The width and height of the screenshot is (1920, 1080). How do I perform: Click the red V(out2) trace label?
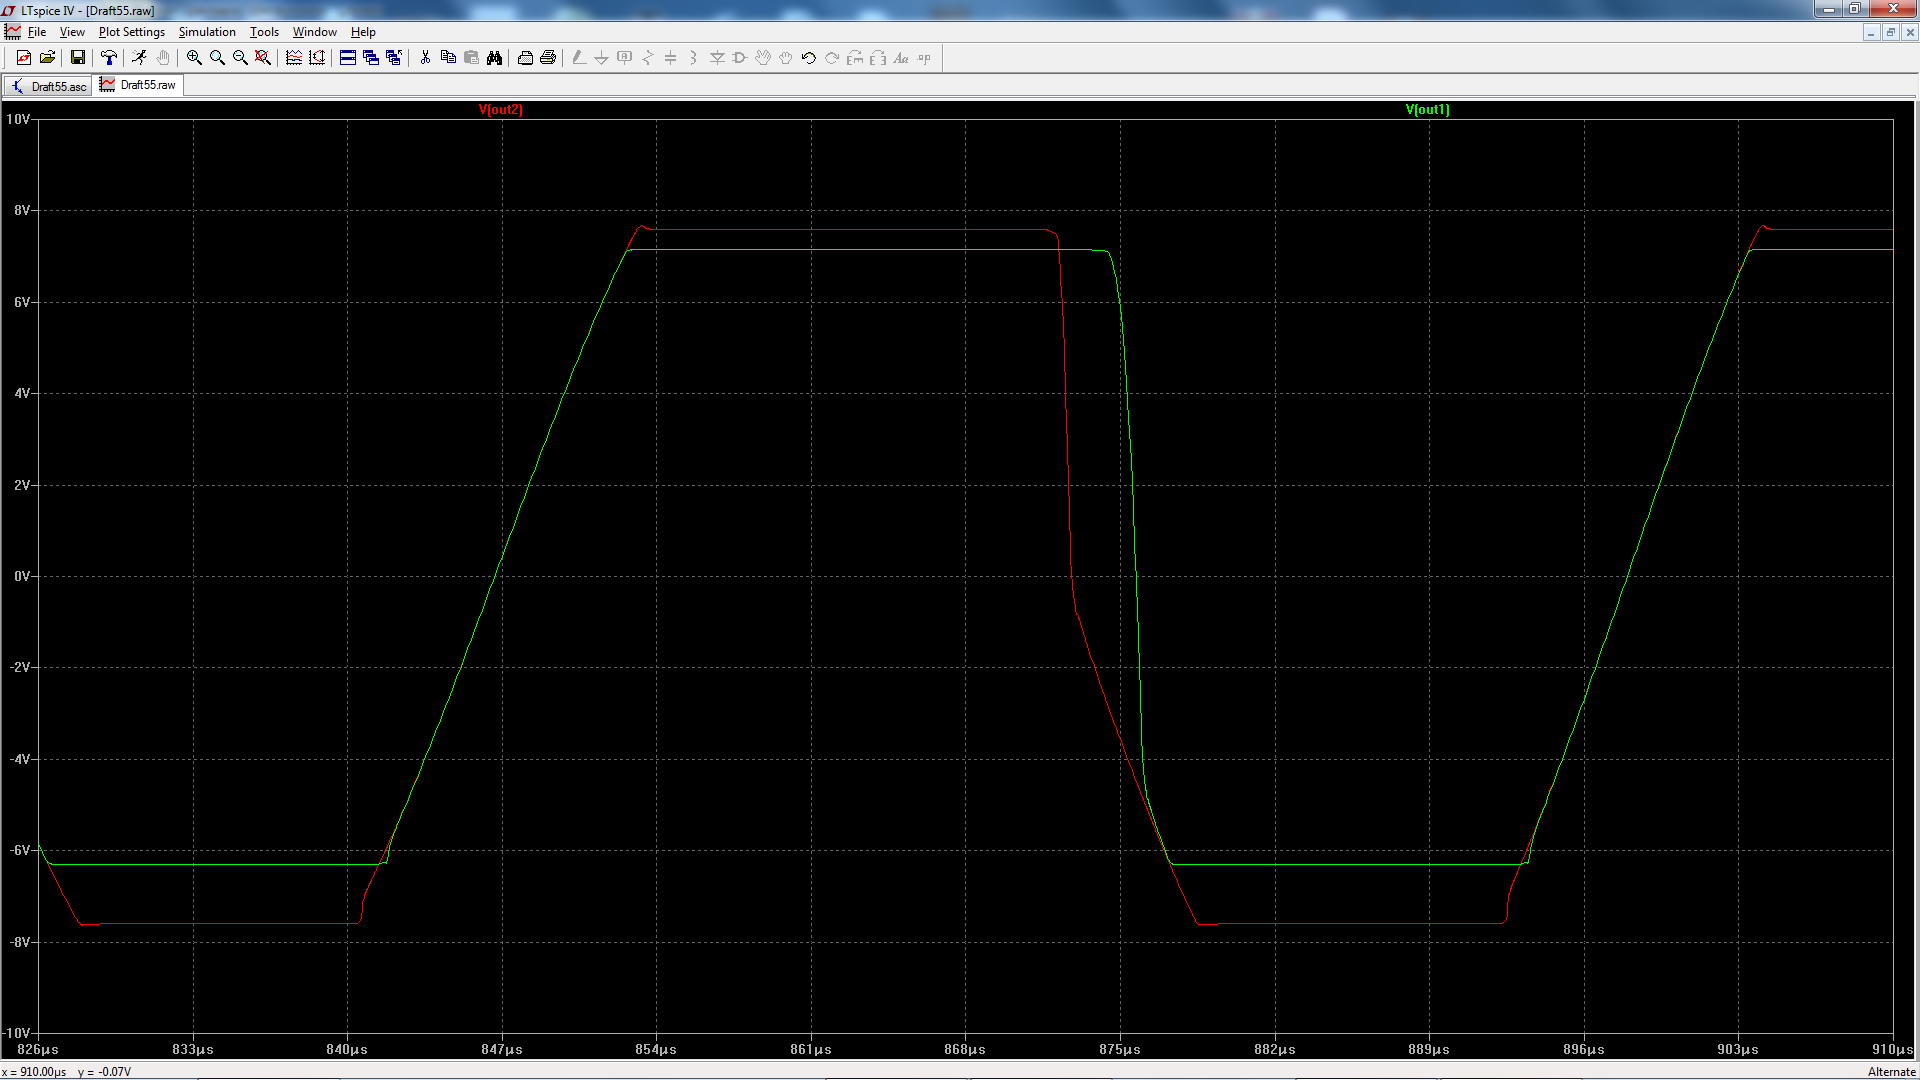pos(500,110)
